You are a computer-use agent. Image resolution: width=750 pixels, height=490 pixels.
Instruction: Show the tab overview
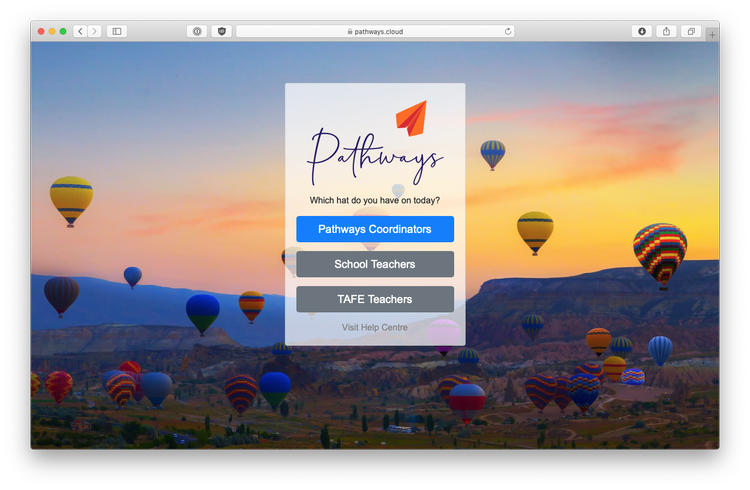coord(691,32)
